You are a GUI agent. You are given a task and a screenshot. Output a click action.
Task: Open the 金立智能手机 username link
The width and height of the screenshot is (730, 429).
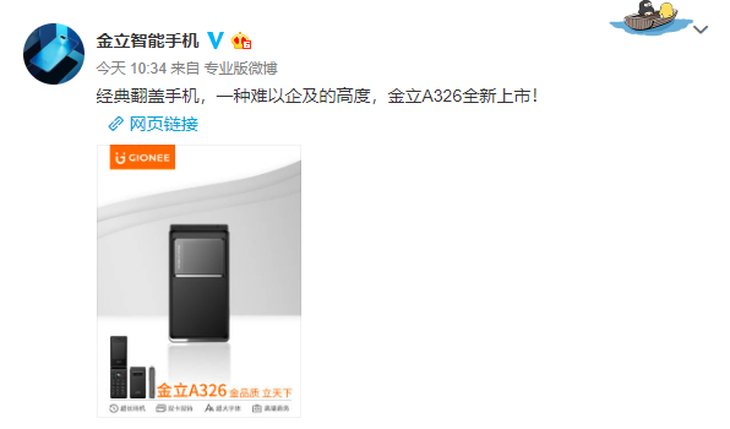(x=148, y=41)
